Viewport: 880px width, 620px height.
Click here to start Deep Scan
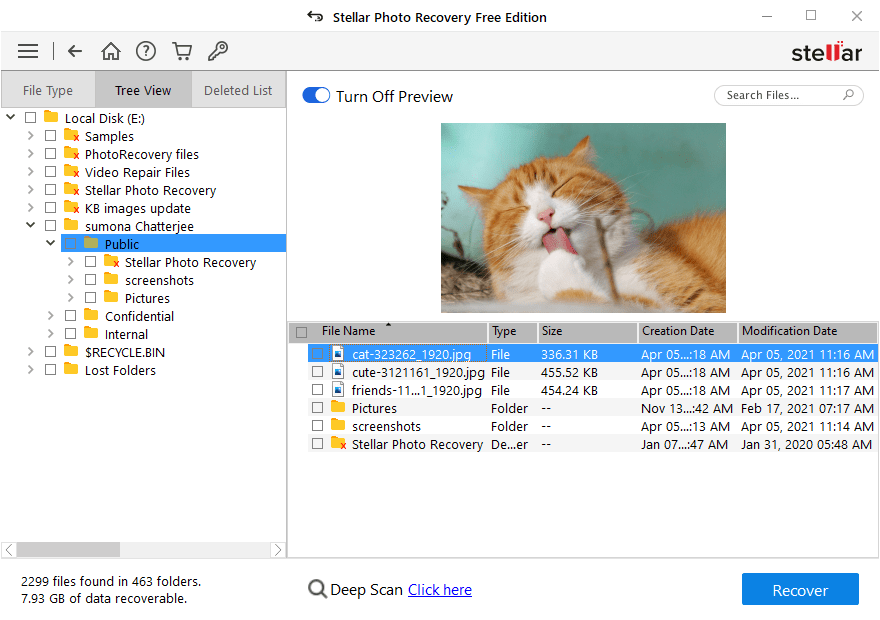click(x=440, y=589)
